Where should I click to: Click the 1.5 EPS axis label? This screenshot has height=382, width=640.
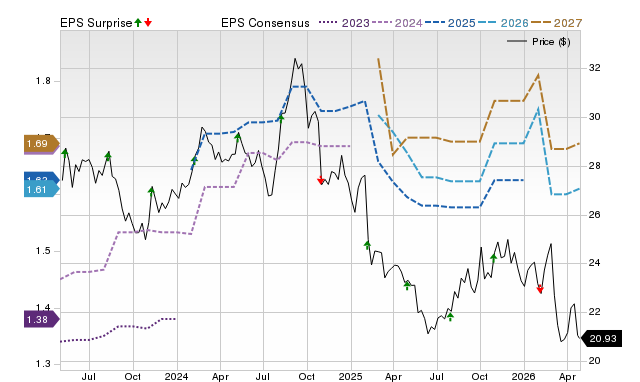(x=43, y=251)
